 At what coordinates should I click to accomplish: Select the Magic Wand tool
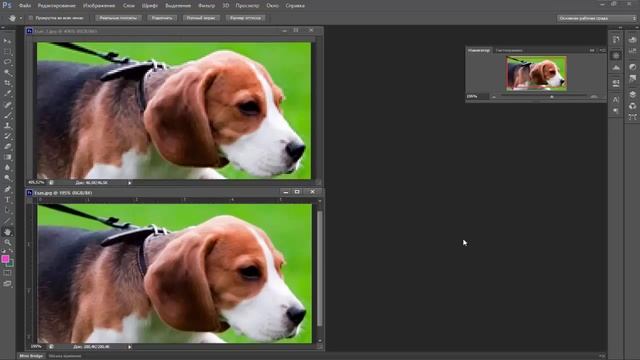[7, 73]
